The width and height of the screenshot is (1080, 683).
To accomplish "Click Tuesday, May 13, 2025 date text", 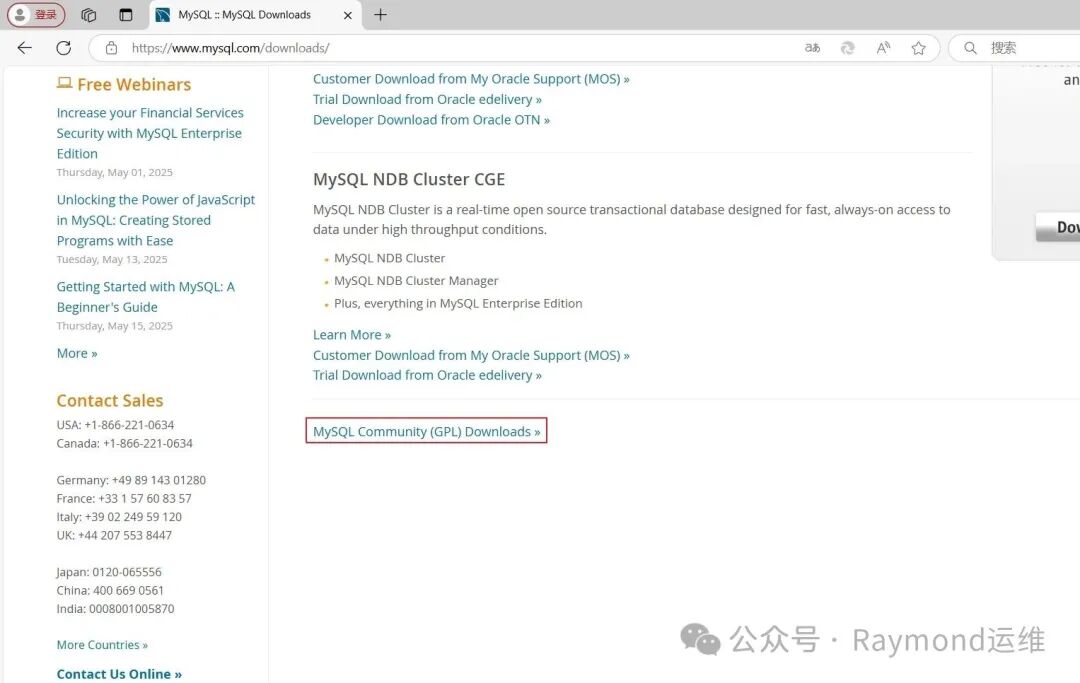I will point(112,260).
